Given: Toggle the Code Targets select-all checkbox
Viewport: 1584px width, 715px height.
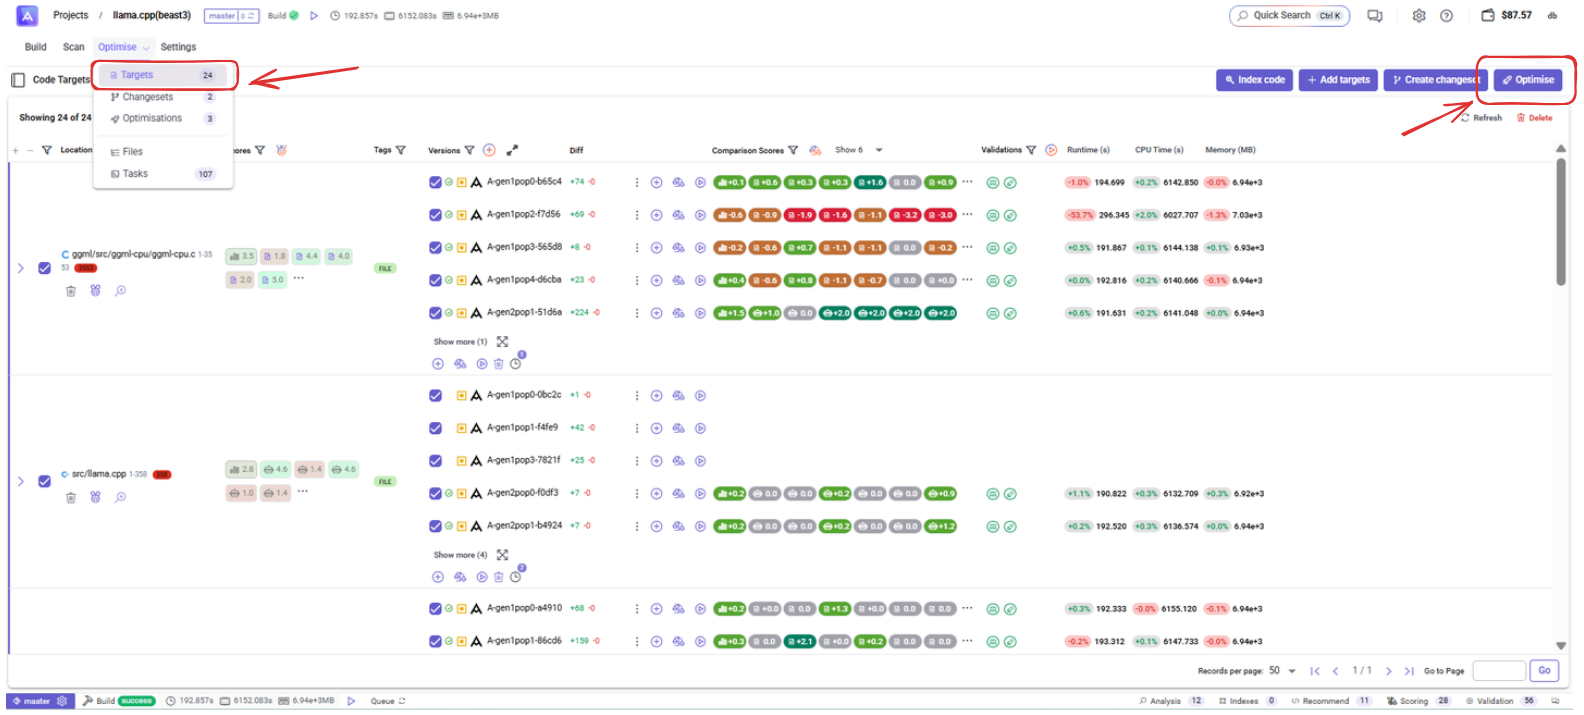Looking at the screenshot, I should 18,80.
